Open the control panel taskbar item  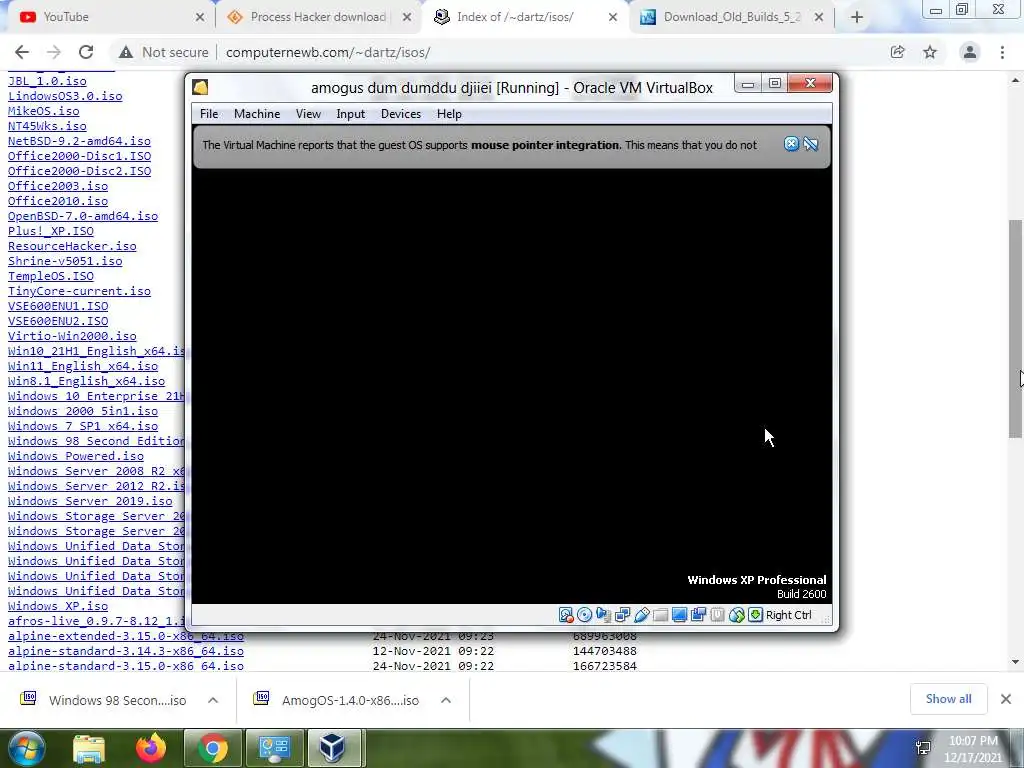pyautogui.click(x=274, y=748)
